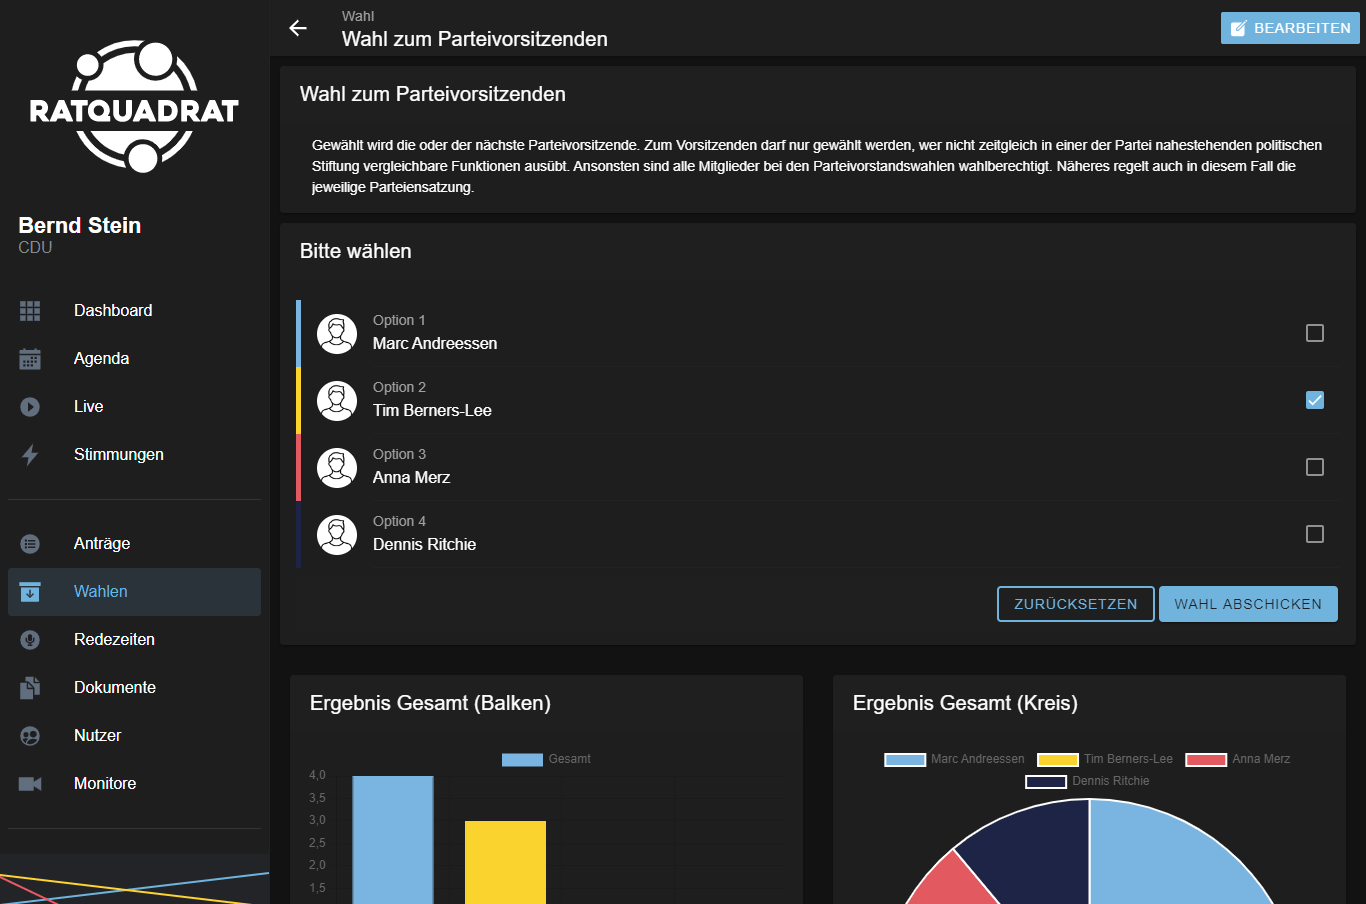Click Anna Merz's avatar icon
The height and width of the screenshot is (904, 1366).
pos(337,468)
